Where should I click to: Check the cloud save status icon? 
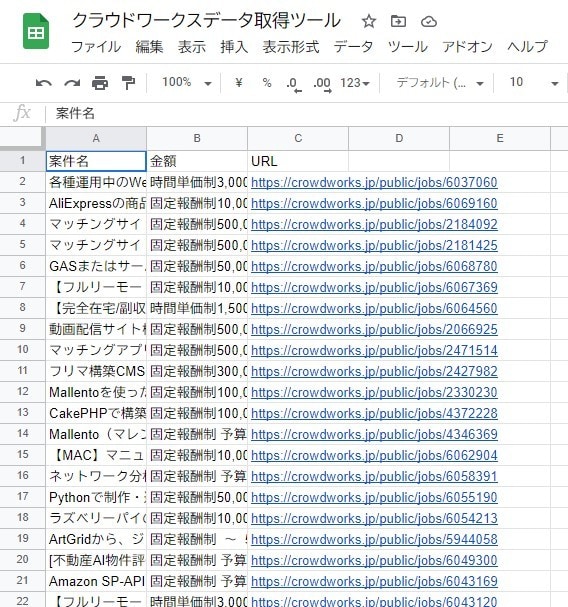click(429, 21)
